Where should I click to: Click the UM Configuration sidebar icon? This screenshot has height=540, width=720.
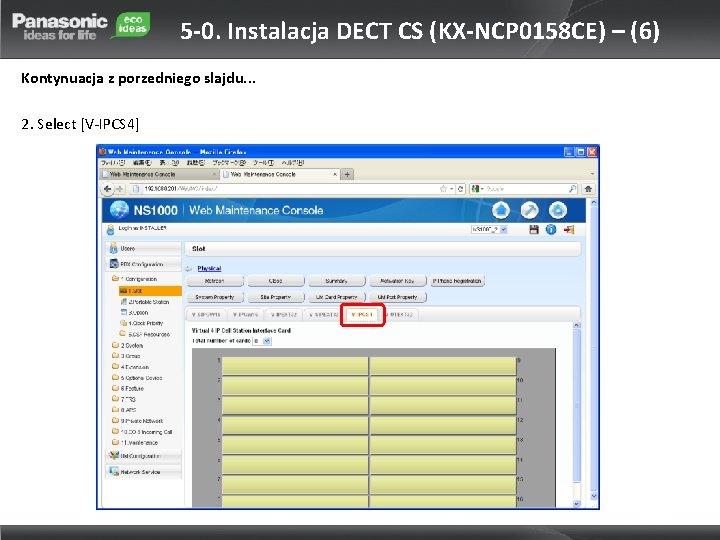tap(114, 456)
